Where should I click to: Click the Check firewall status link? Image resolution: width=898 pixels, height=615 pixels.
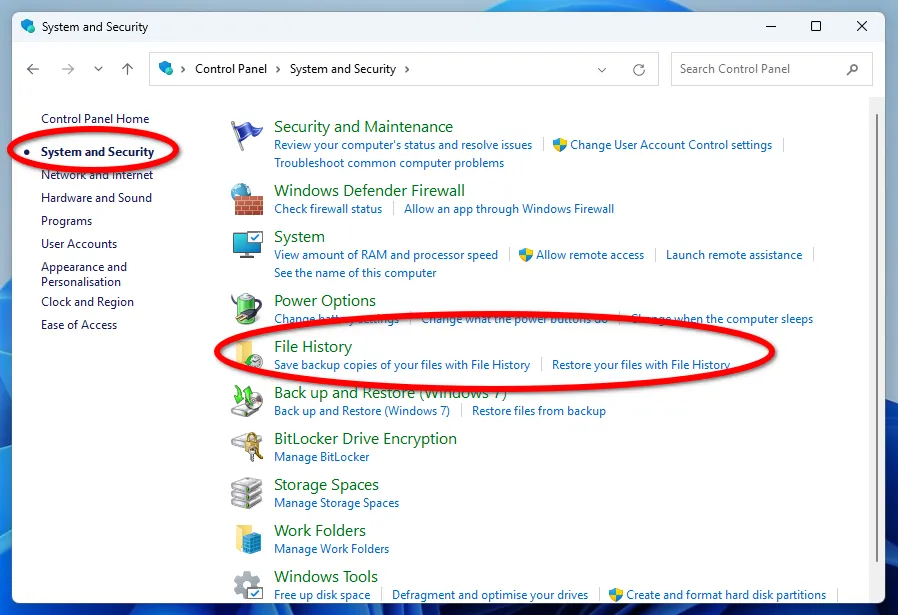tap(330, 209)
